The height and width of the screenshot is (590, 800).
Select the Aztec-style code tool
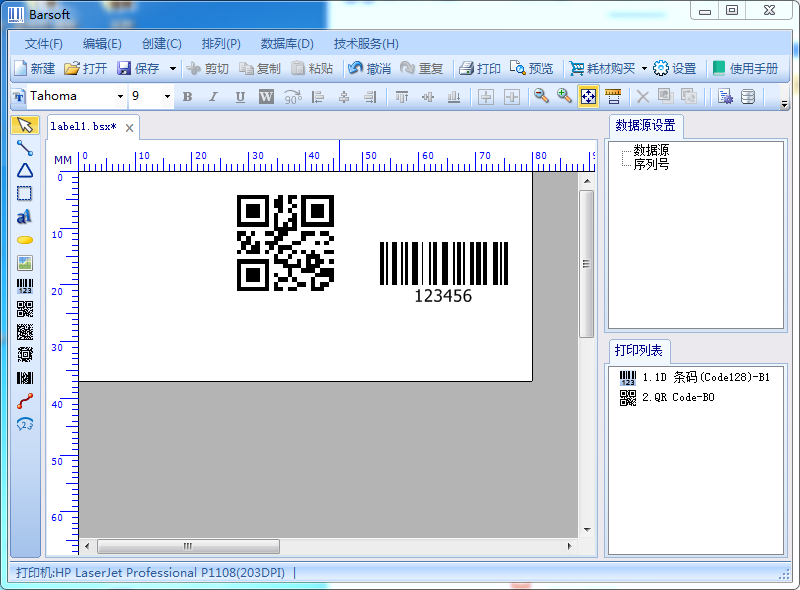24,354
